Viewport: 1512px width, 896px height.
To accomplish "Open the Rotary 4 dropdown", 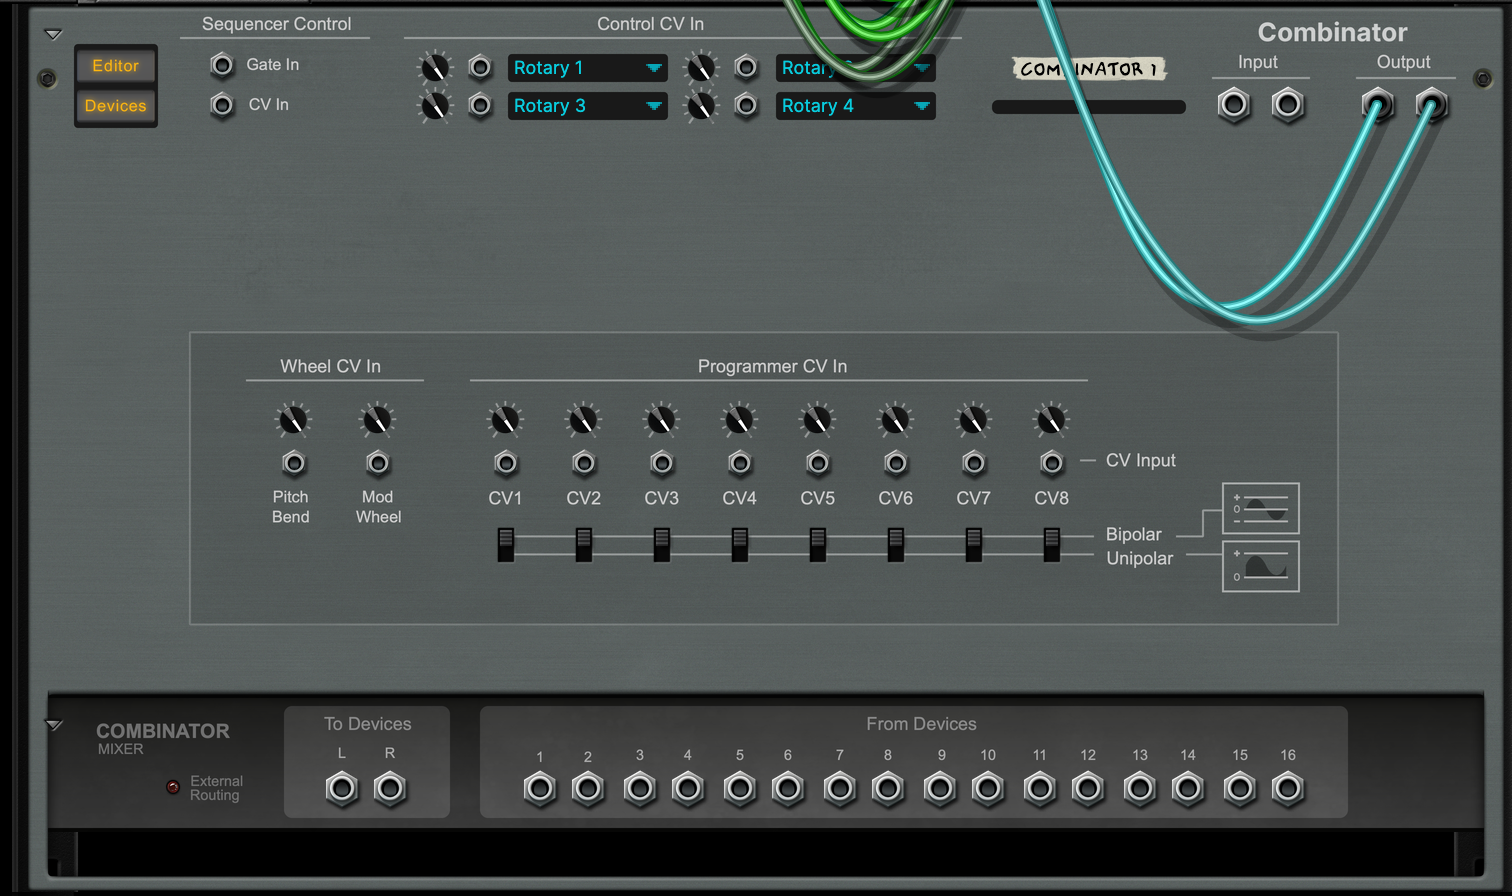I will pyautogui.click(x=855, y=106).
